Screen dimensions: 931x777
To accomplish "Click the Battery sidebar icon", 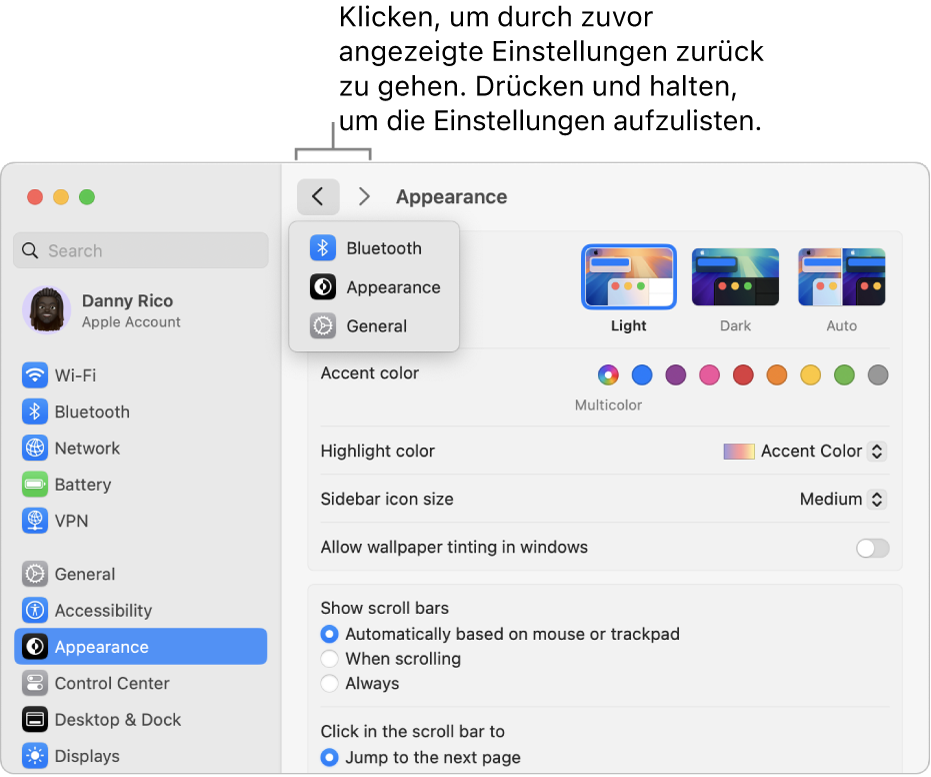I will pos(35,484).
